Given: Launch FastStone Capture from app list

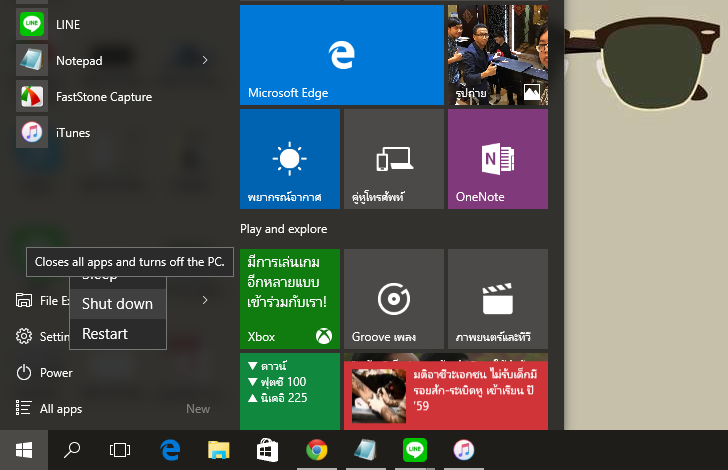Looking at the screenshot, I should [103, 97].
